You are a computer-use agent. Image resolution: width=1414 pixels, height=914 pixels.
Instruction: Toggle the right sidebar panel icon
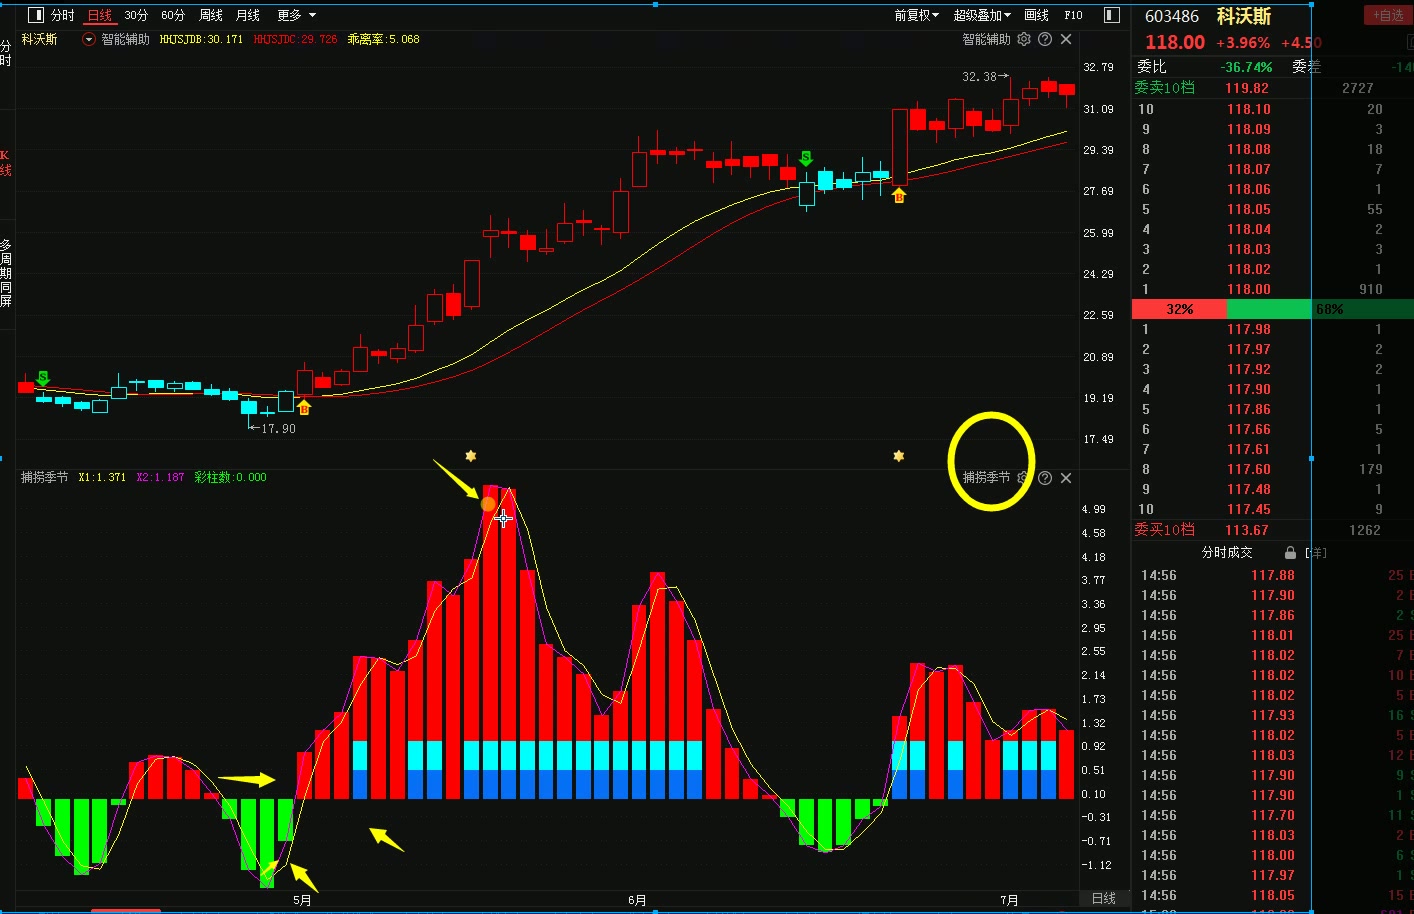(1111, 15)
